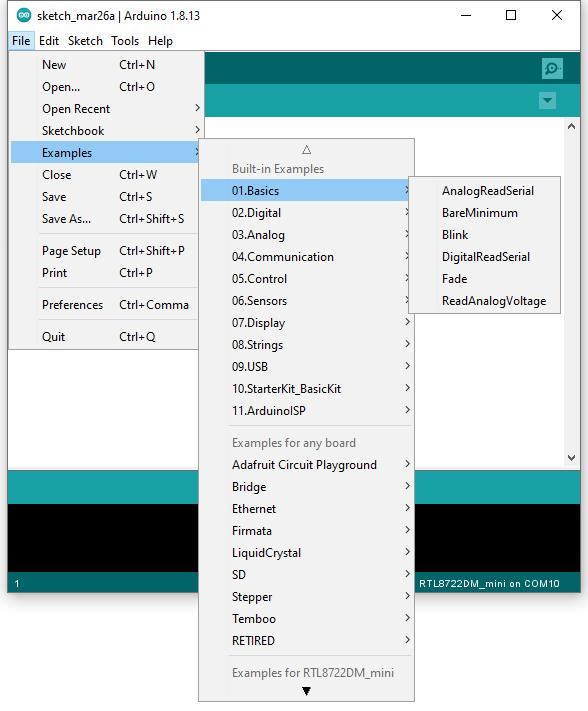Open the Firmata library examples
Viewport: 588px width, 711px height.
coord(306,531)
